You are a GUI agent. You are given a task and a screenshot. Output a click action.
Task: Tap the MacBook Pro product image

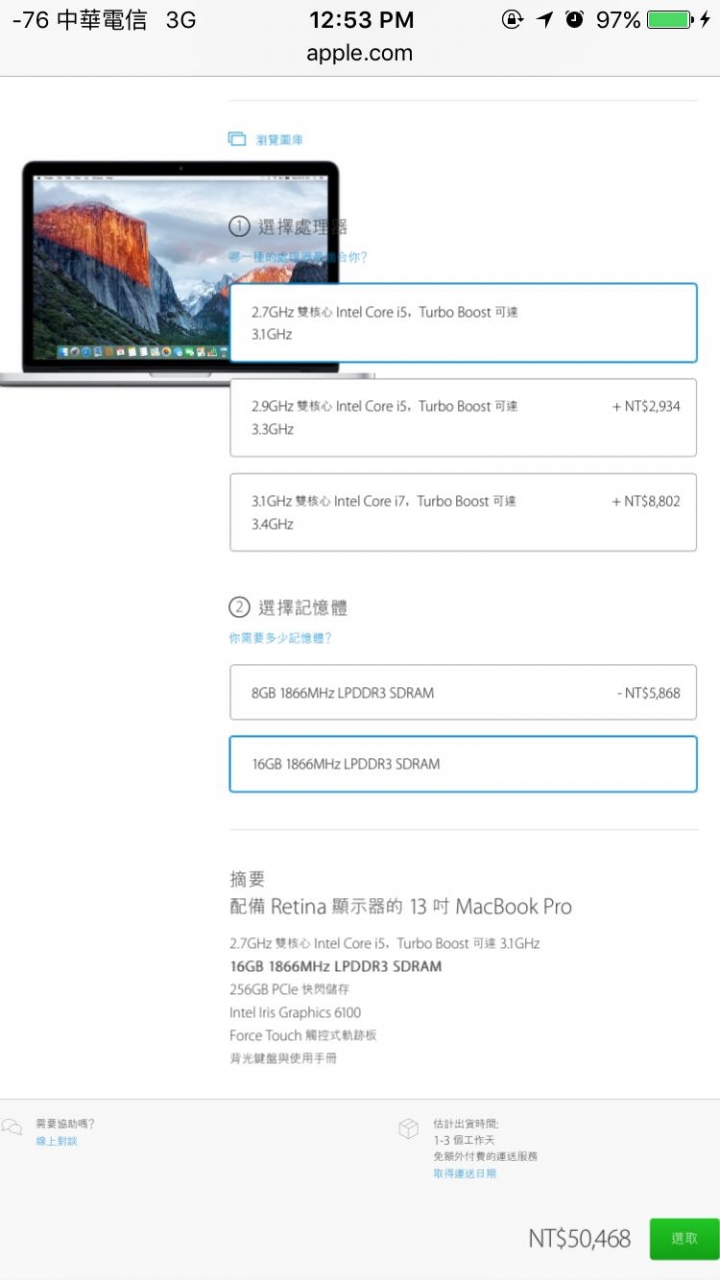click(180, 272)
